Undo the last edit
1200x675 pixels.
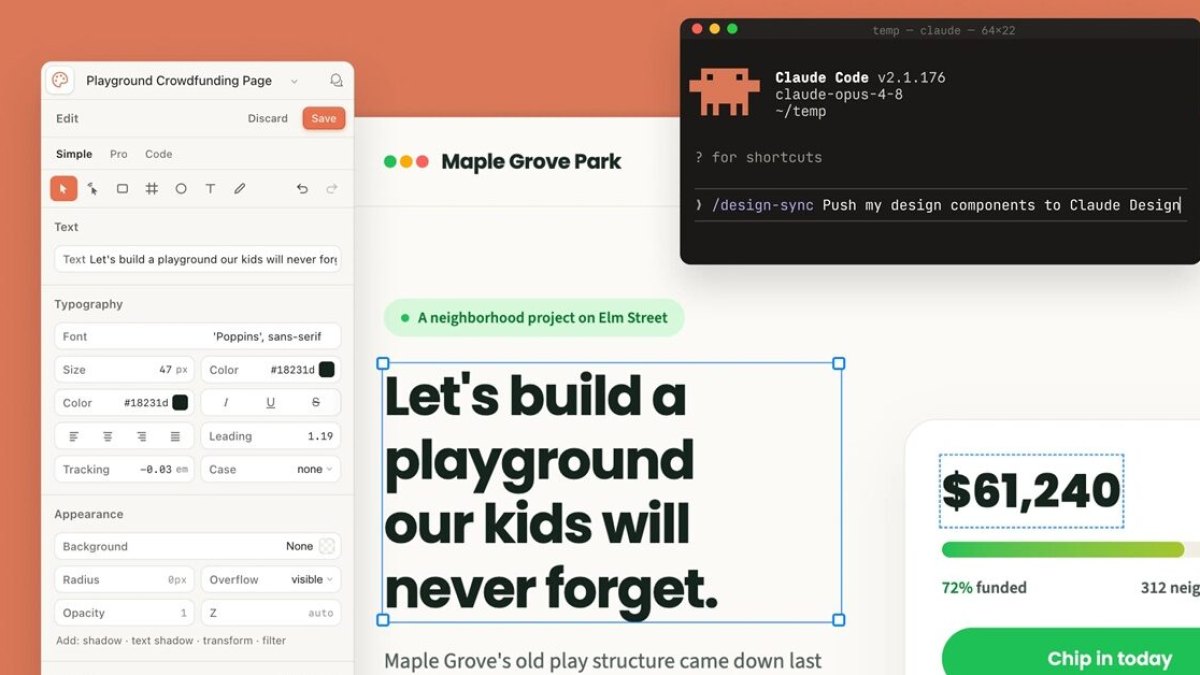302,188
